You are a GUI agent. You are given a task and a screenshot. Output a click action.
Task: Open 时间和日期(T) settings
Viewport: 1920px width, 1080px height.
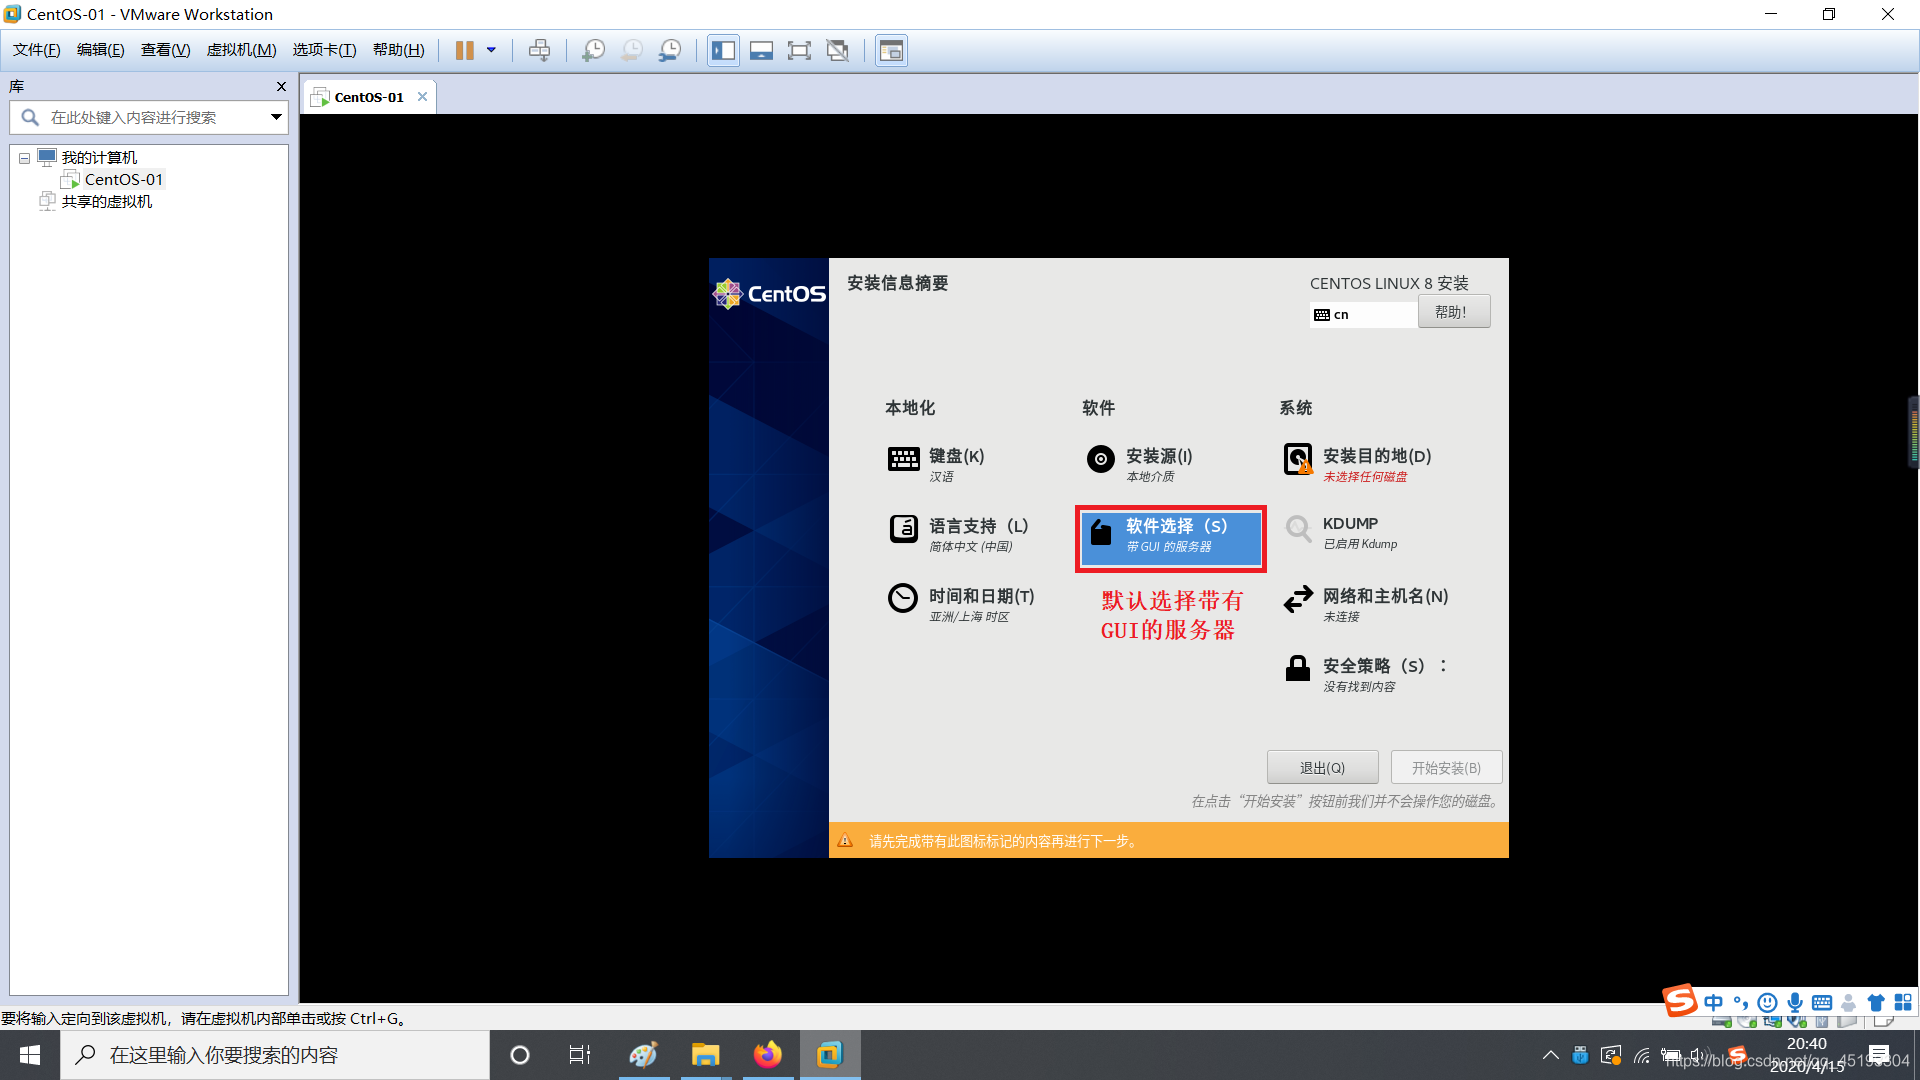pyautogui.click(x=962, y=603)
